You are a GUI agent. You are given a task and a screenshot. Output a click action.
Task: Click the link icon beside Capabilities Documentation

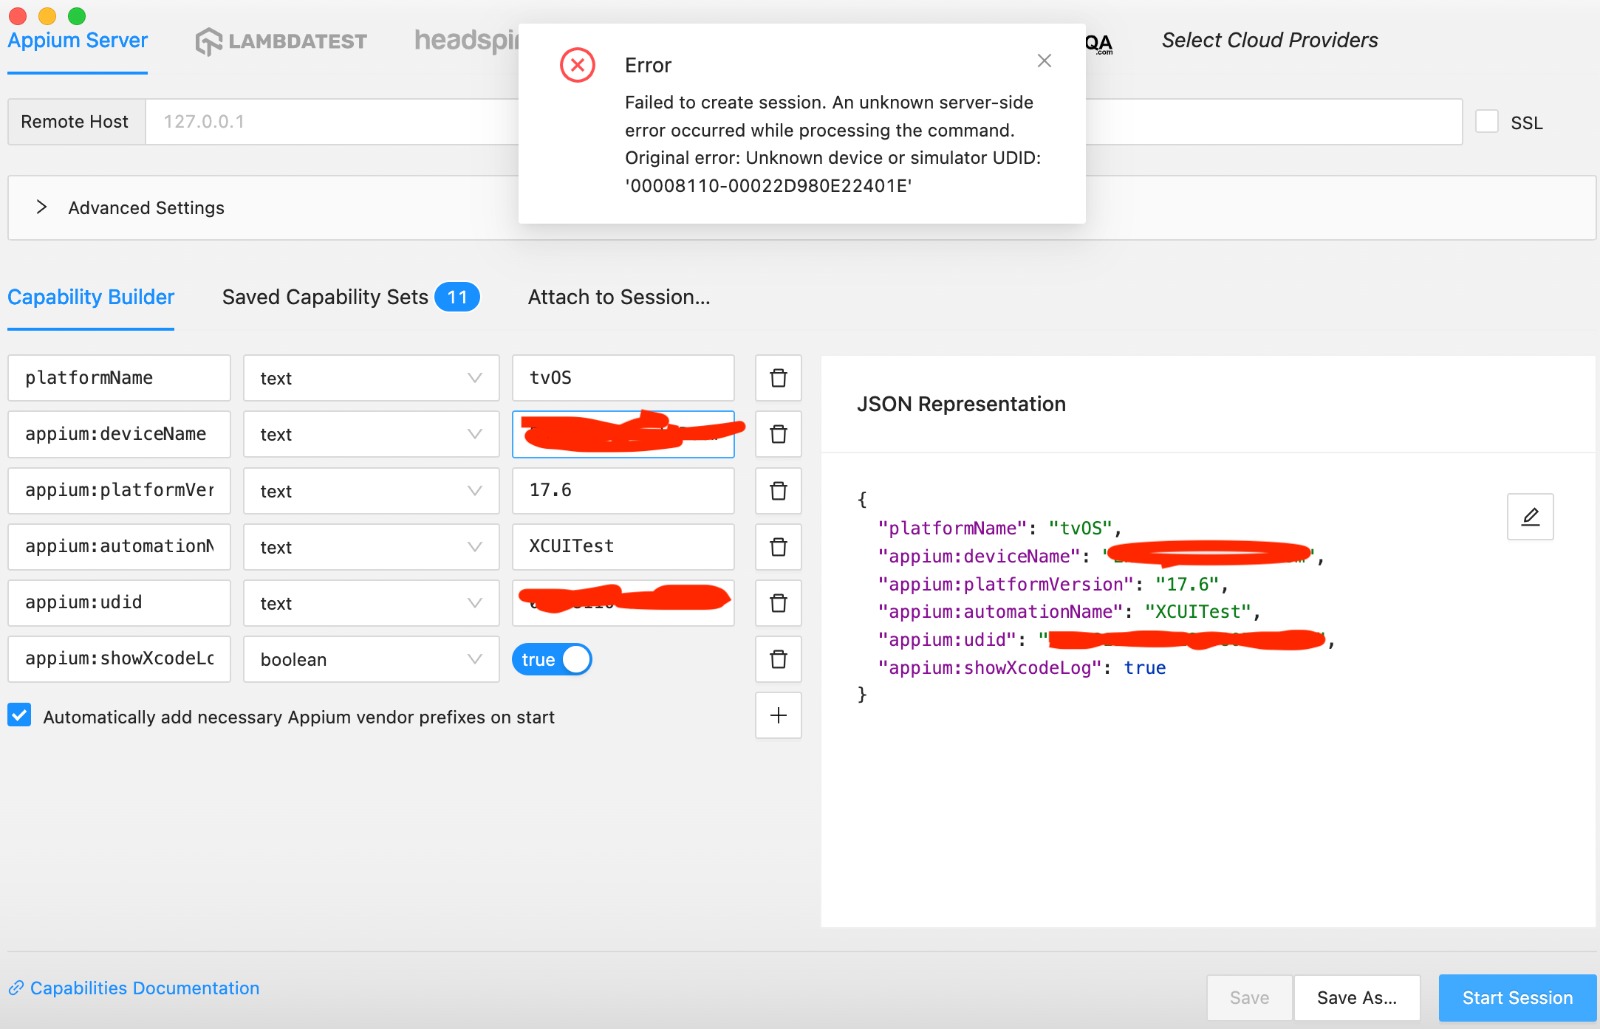click(16, 988)
